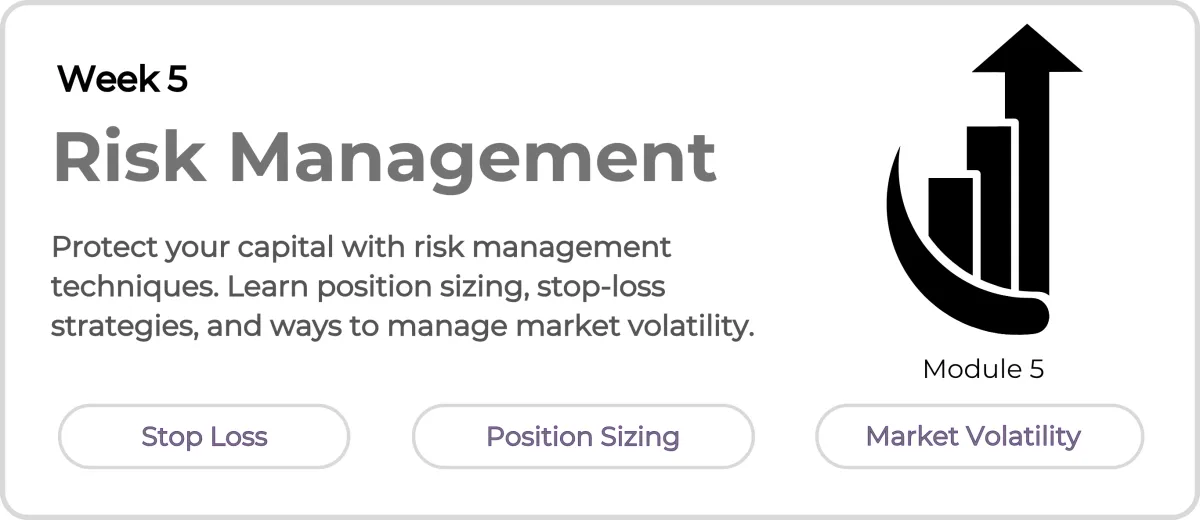Click the "Protect your capital" description line
This screenshot has width=1200, height=520.
click(361, 247)
